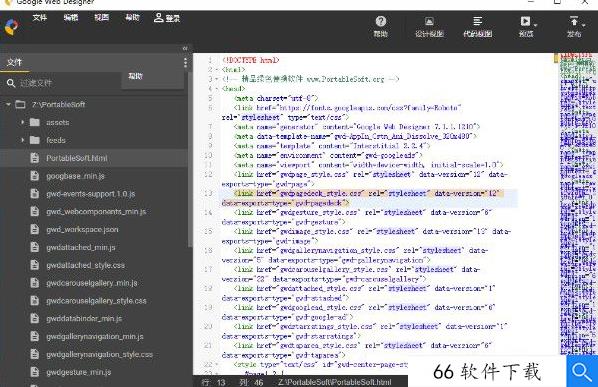Image resolution: width=598 pixels, height=387 pixels.
Task: Open gwddatabinder_min.js file
Action: (84, 319)
